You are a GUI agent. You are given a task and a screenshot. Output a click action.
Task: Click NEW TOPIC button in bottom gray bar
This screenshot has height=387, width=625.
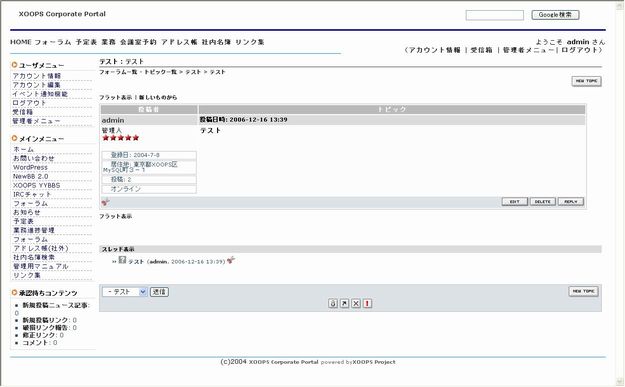[584, 291]
